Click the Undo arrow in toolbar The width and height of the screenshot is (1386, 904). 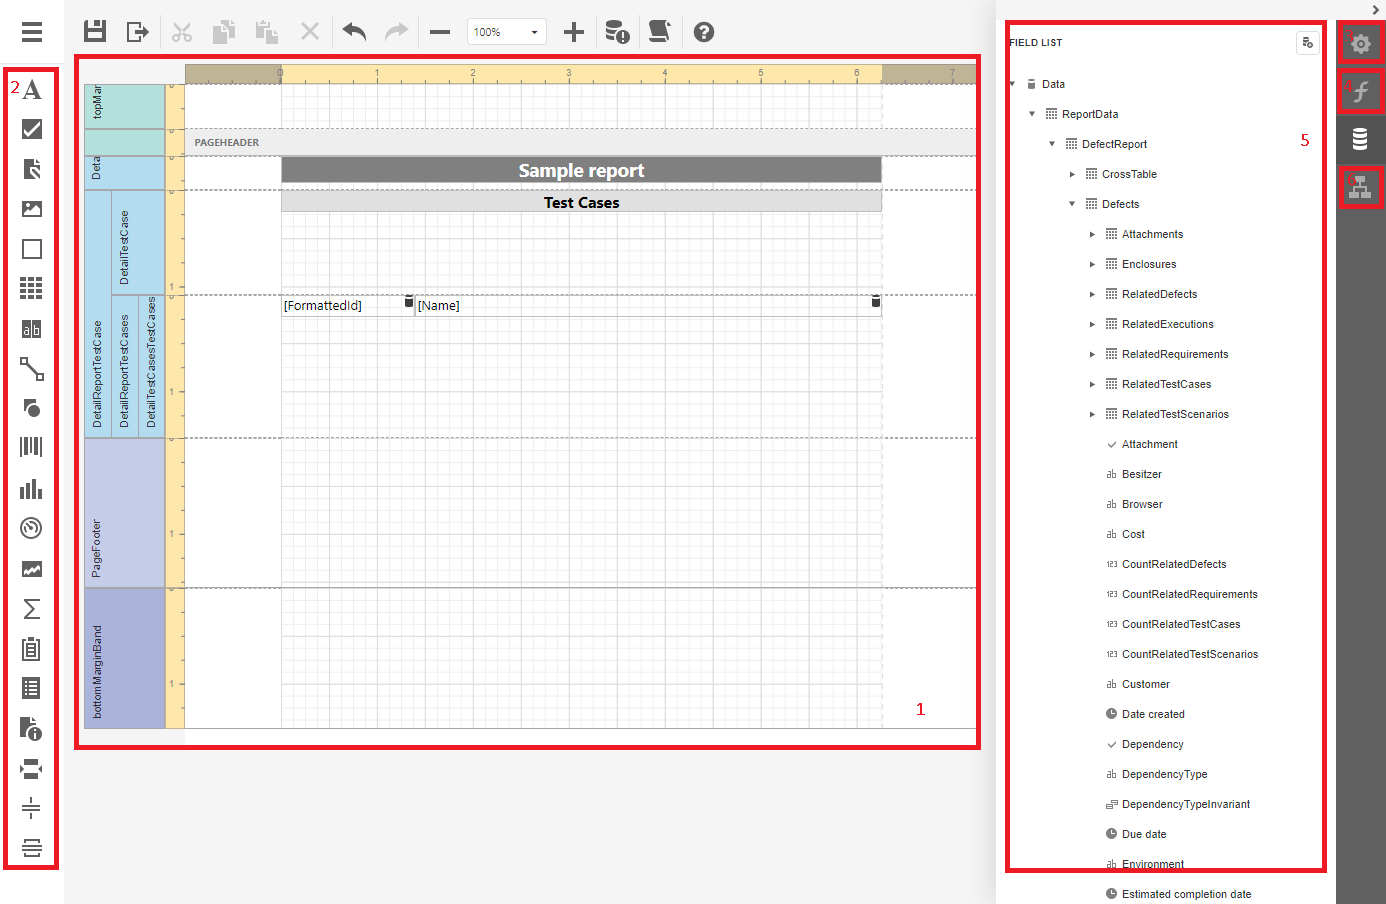coord(354,32)
